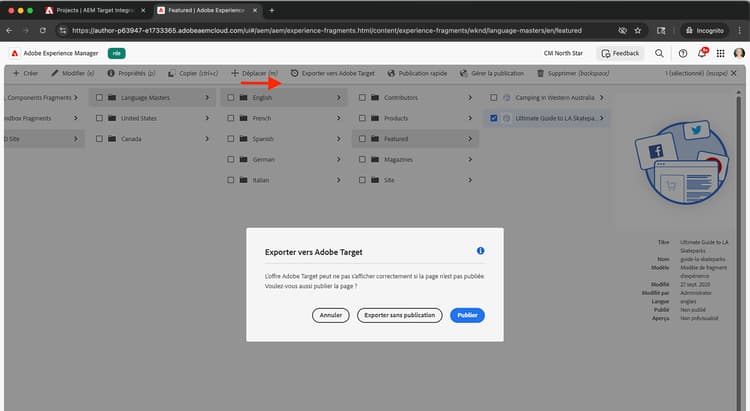
Task: Click Gérer la publication toolbar action
Action: click(x=492, y=73)
